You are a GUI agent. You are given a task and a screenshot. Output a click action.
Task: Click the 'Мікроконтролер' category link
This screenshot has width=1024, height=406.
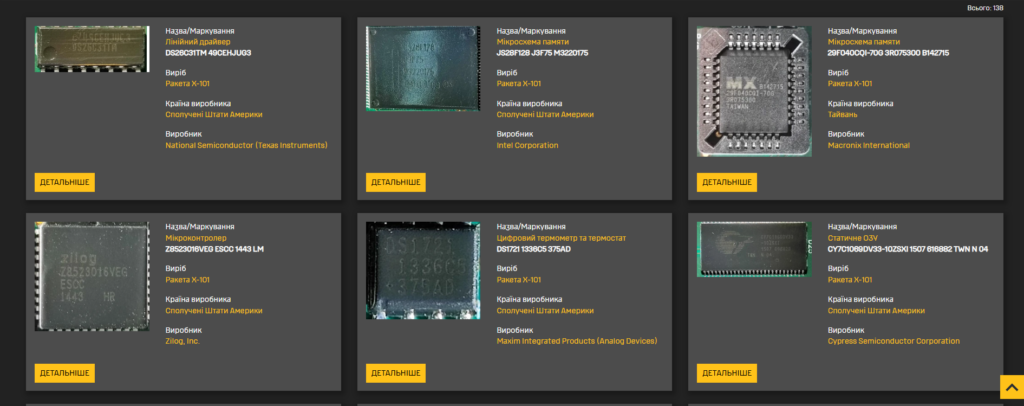click(x=196, y=238)
